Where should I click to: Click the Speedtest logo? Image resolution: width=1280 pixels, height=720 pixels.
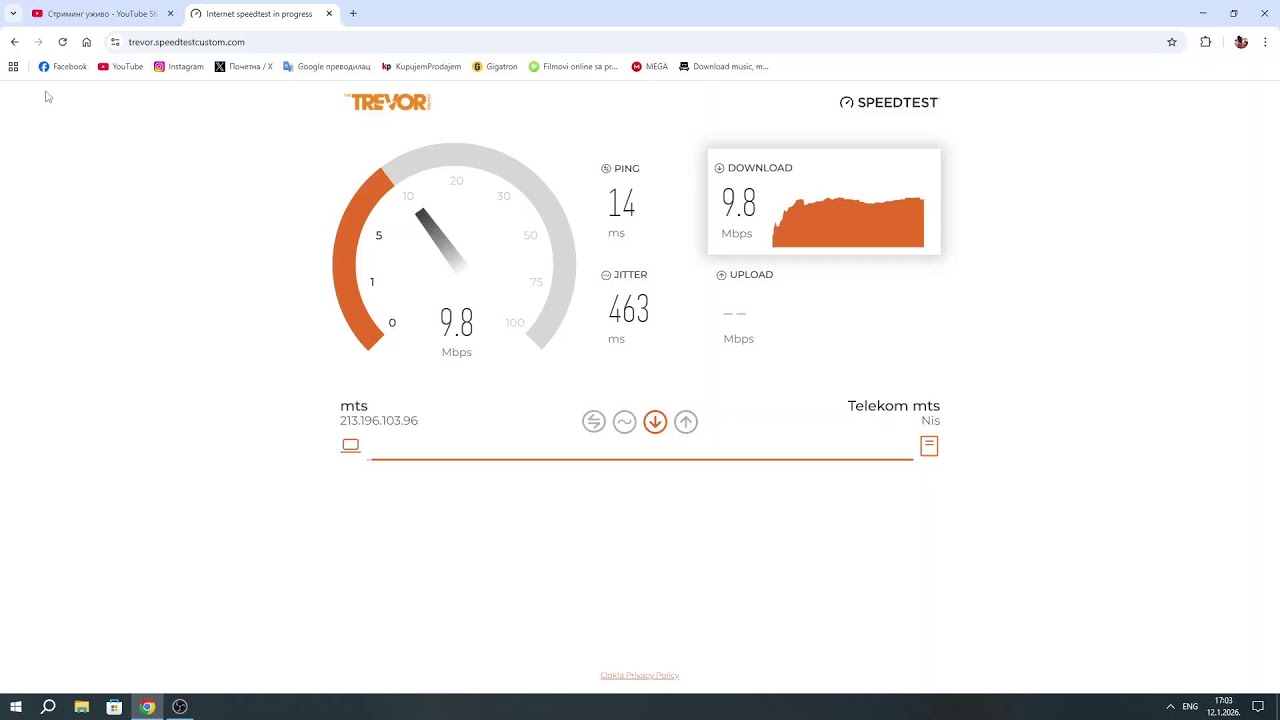(889, 103)
